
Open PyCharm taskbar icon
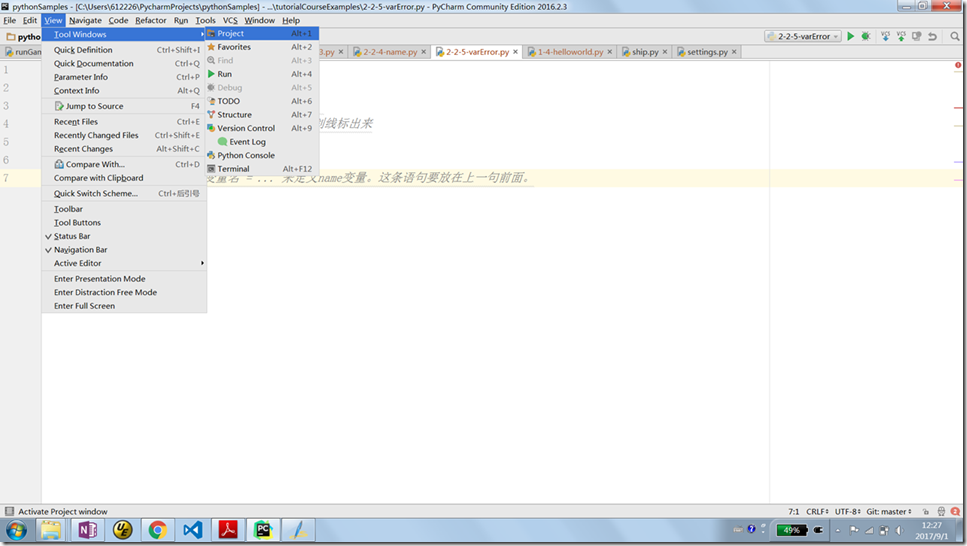coord(263,530)
